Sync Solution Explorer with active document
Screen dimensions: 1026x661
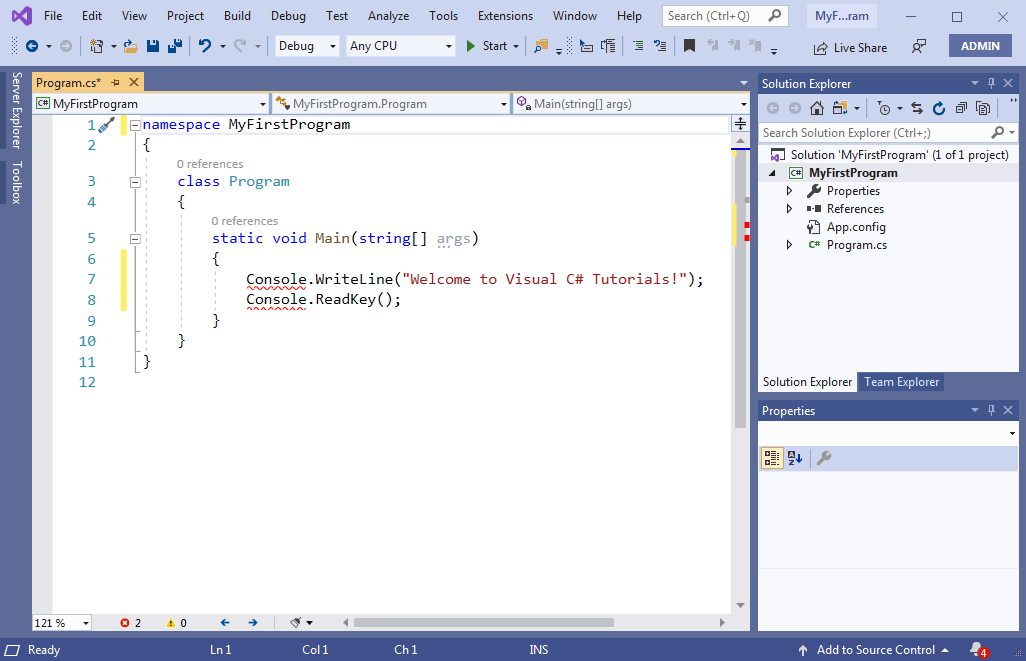(918, 108)
